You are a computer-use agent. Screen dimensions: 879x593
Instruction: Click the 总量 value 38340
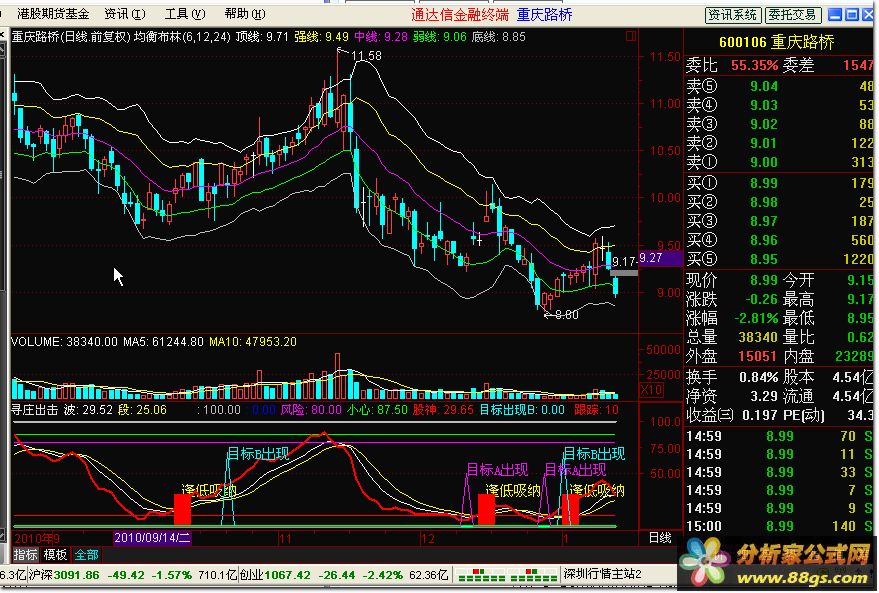[758, 337]
